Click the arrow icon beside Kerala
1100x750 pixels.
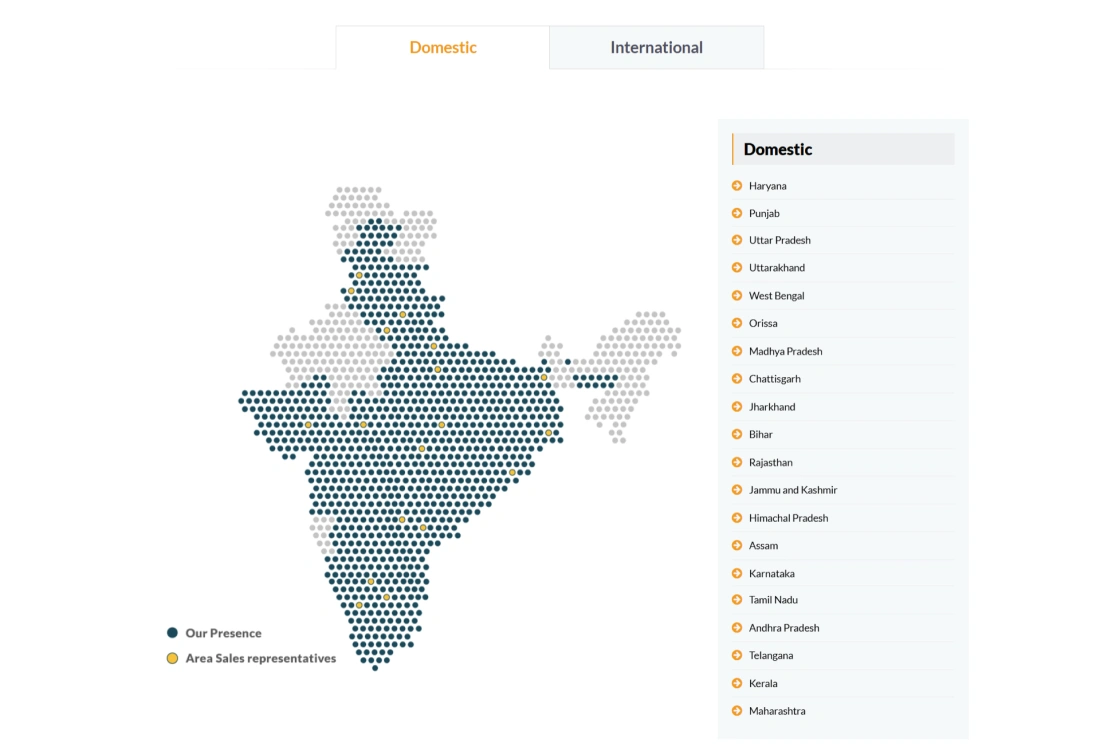(x=737, y=683)
